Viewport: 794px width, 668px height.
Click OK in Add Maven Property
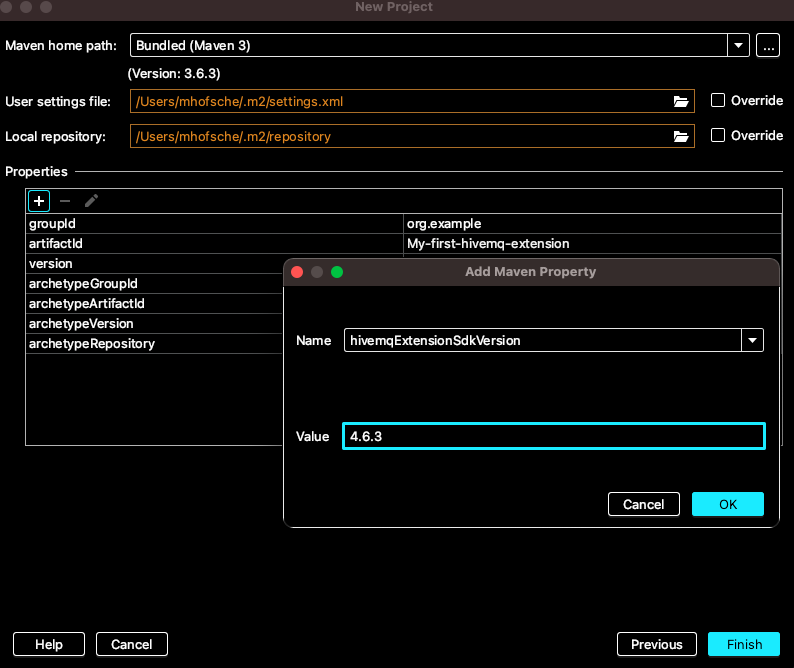(727, 504)
